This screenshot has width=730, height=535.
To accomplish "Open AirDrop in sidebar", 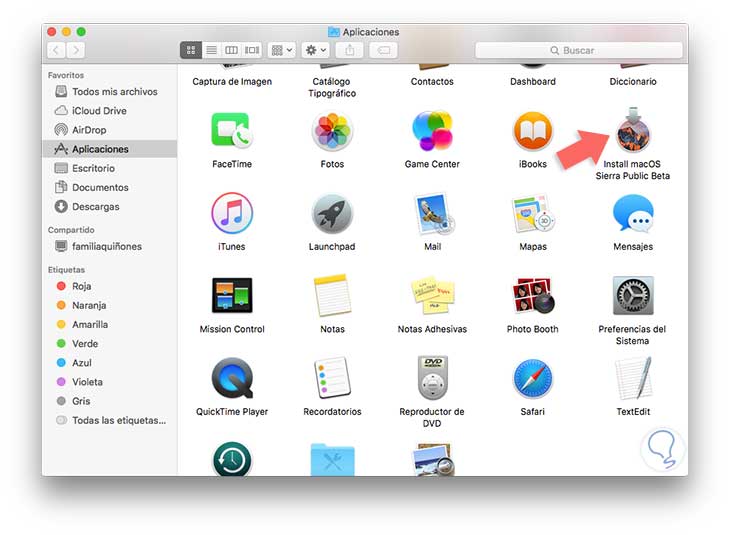I will coord(109,130).
